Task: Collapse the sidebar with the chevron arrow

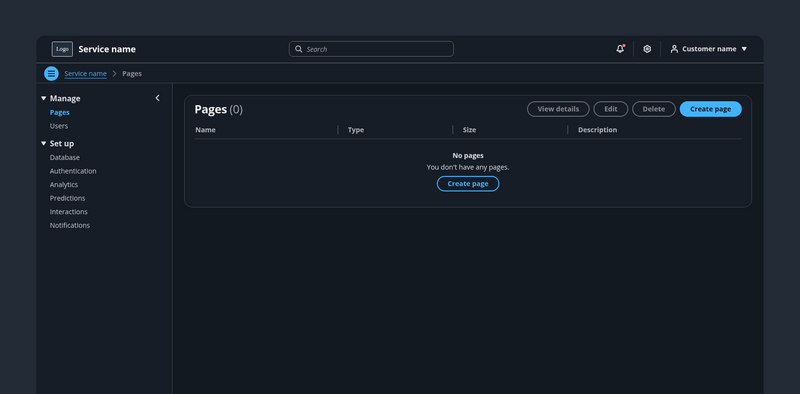Action: [157, 98]
